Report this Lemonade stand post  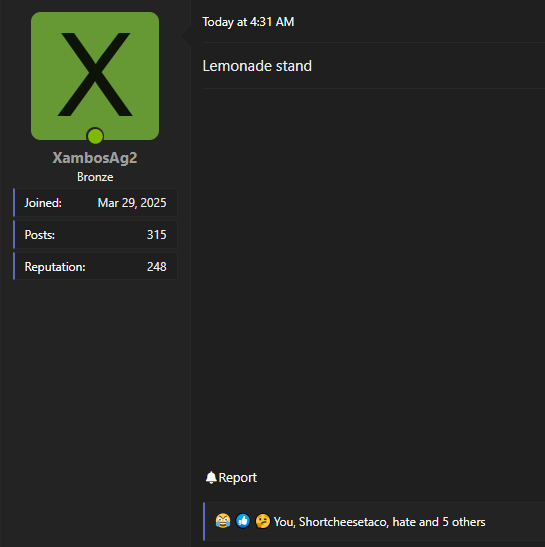tap(231, 477)
